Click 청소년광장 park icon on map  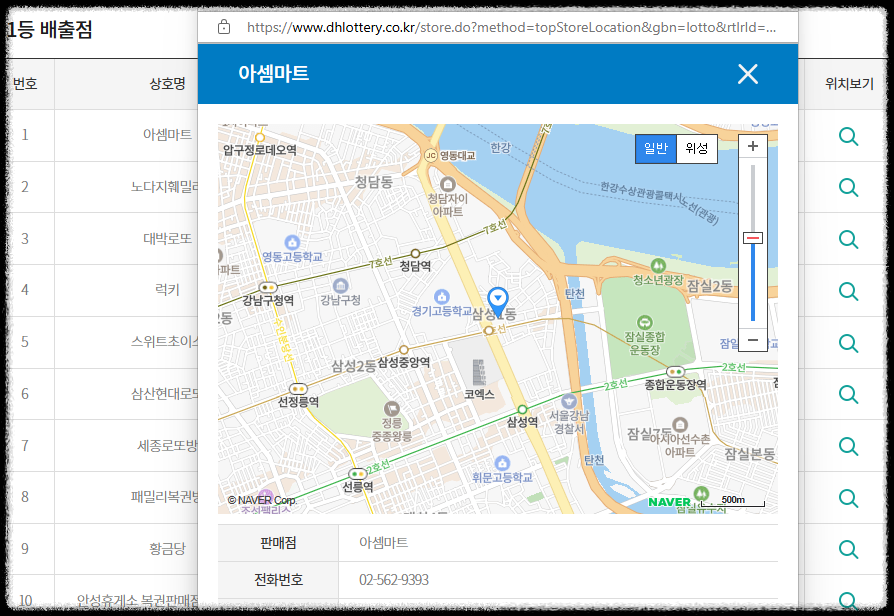[x=658, y=265]
